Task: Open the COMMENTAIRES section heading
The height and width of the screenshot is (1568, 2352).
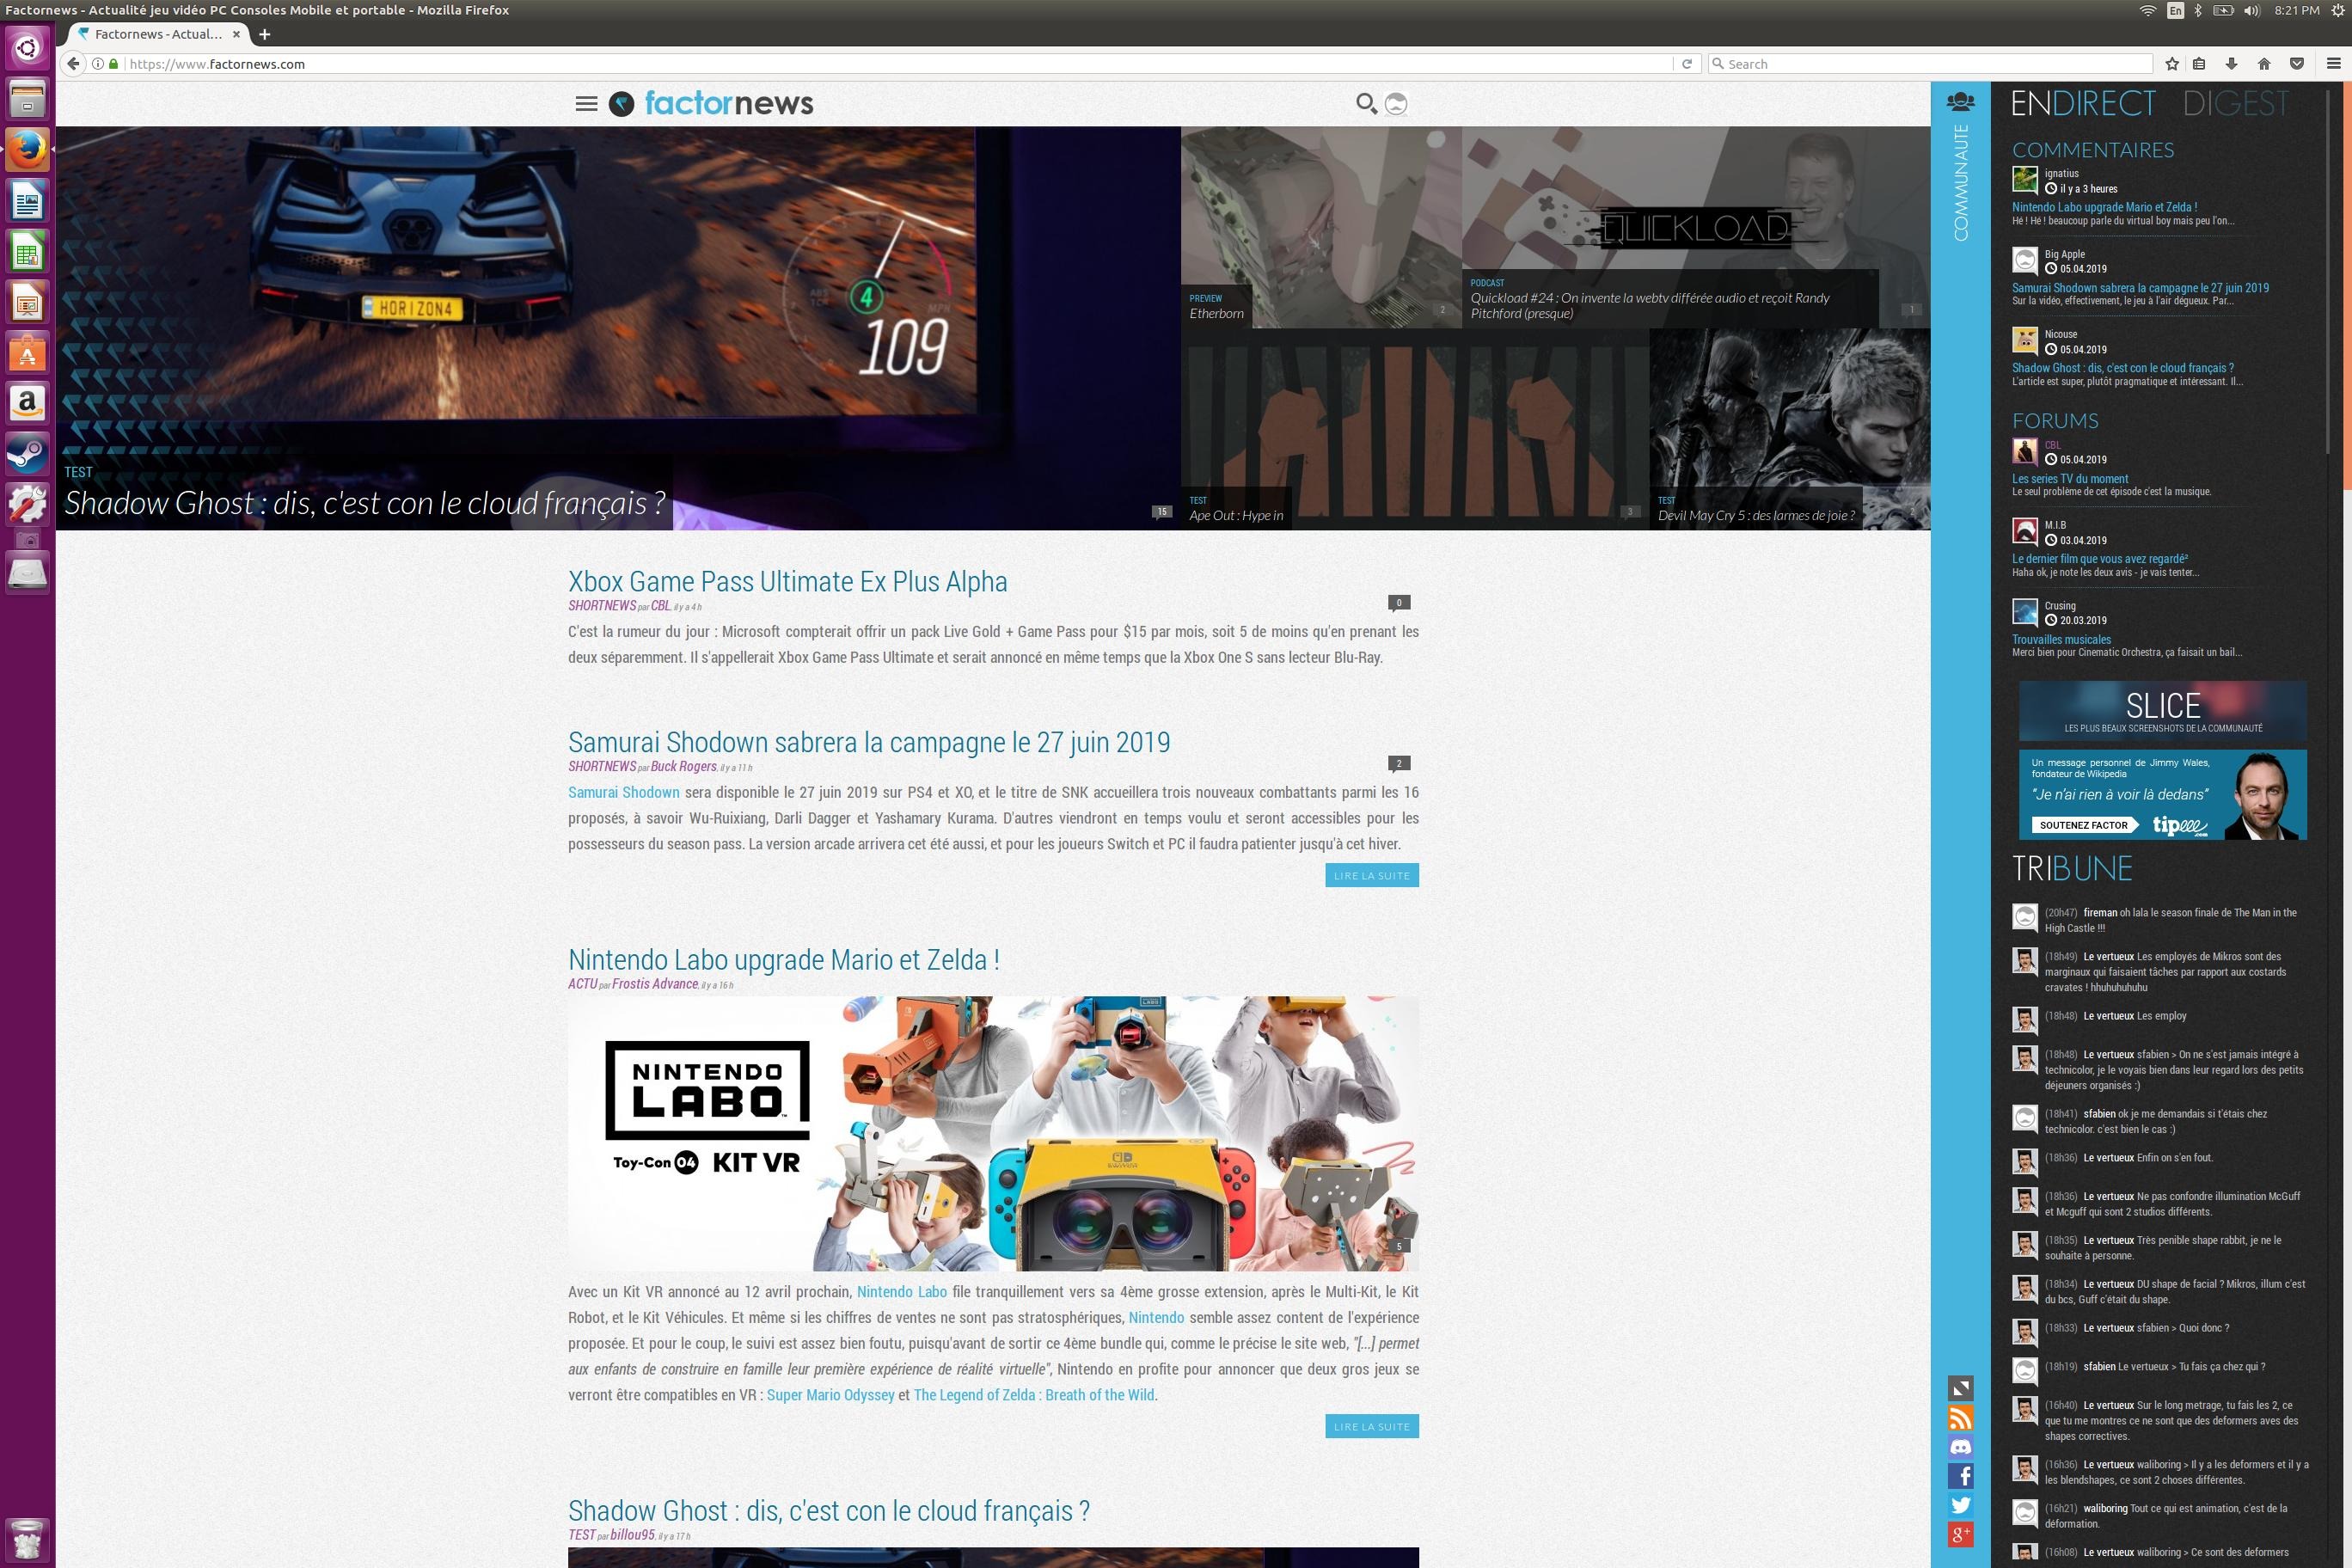Action: pos(2092,150)
